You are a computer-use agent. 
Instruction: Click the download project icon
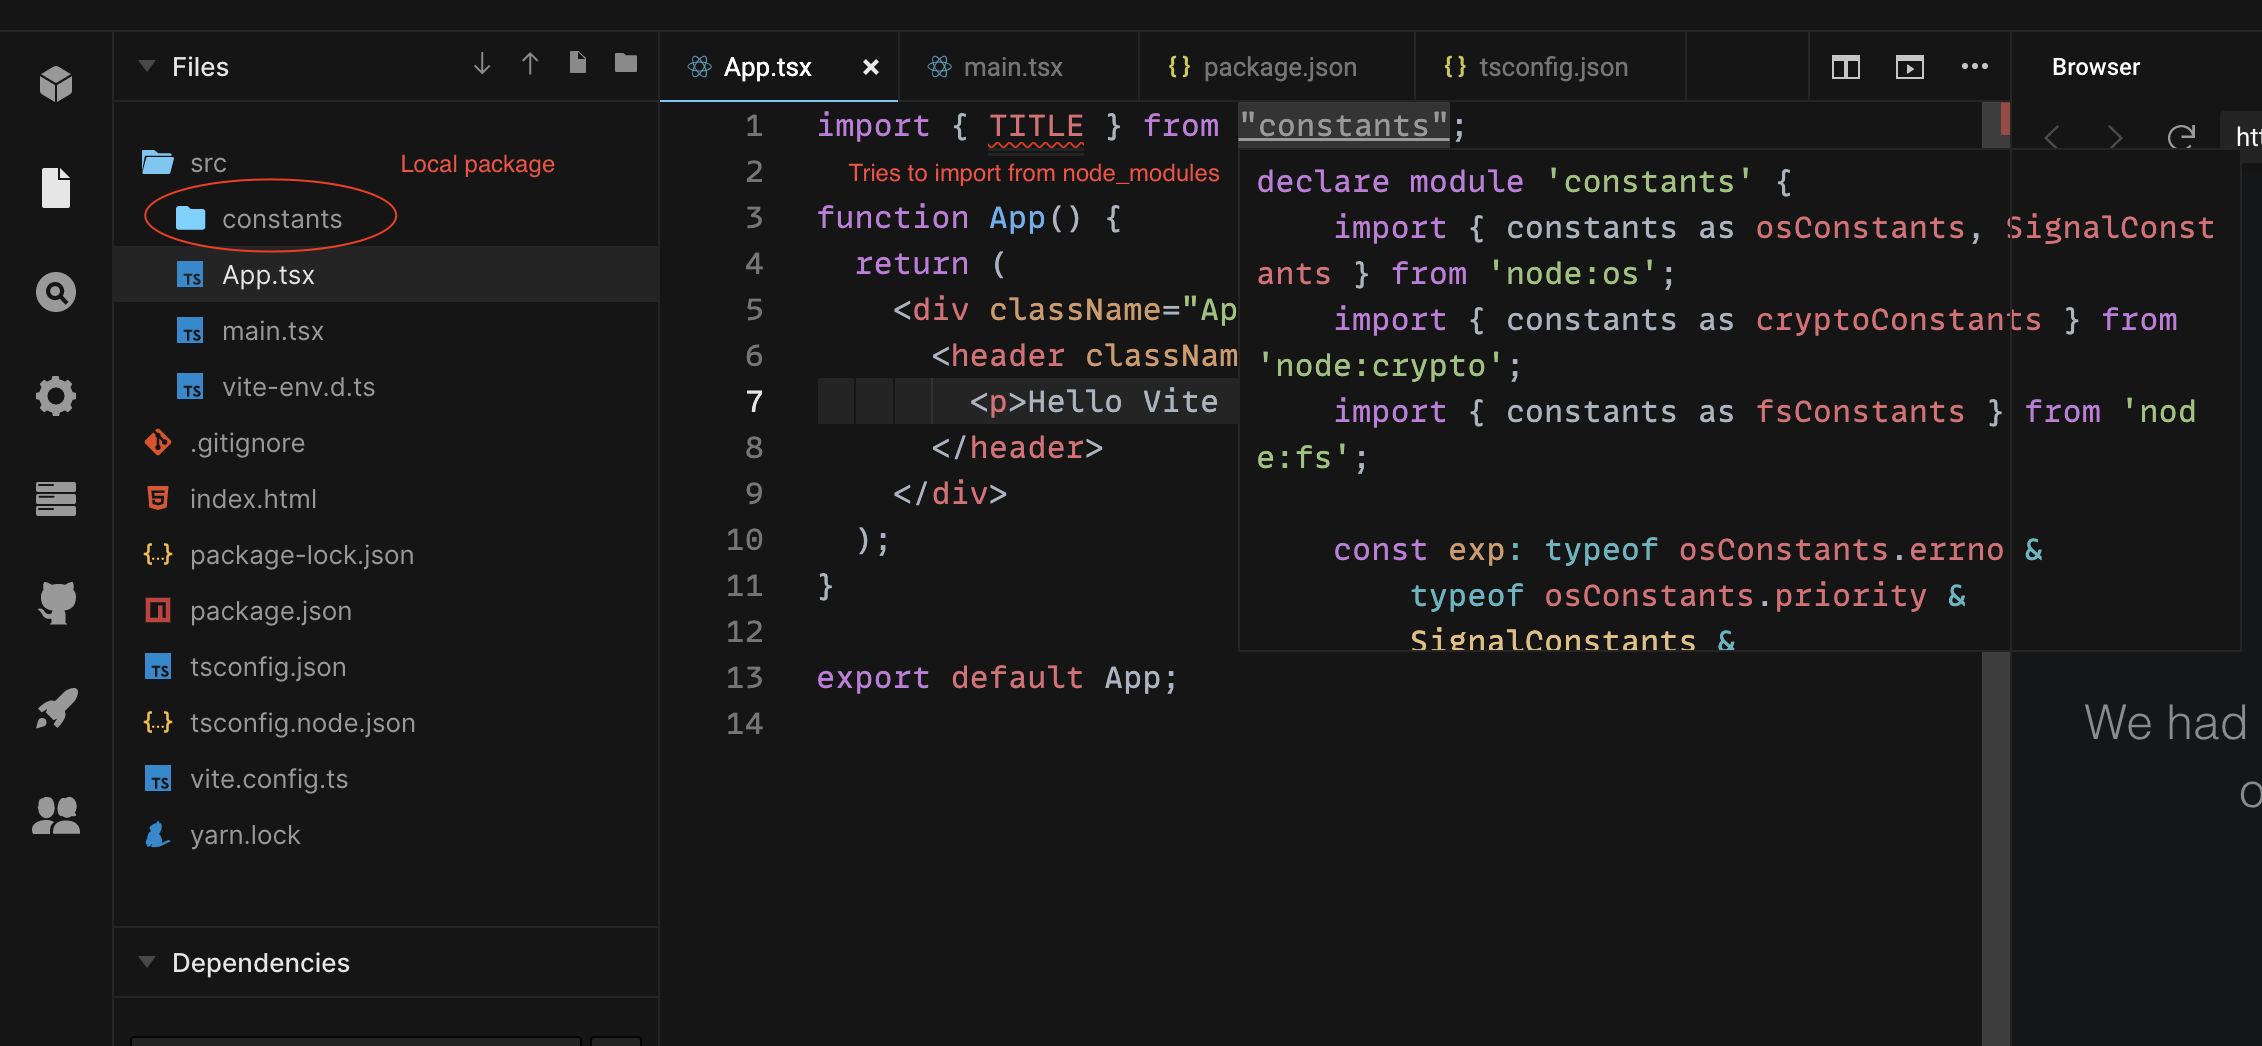pyautogui.click(x=481, y=64)
